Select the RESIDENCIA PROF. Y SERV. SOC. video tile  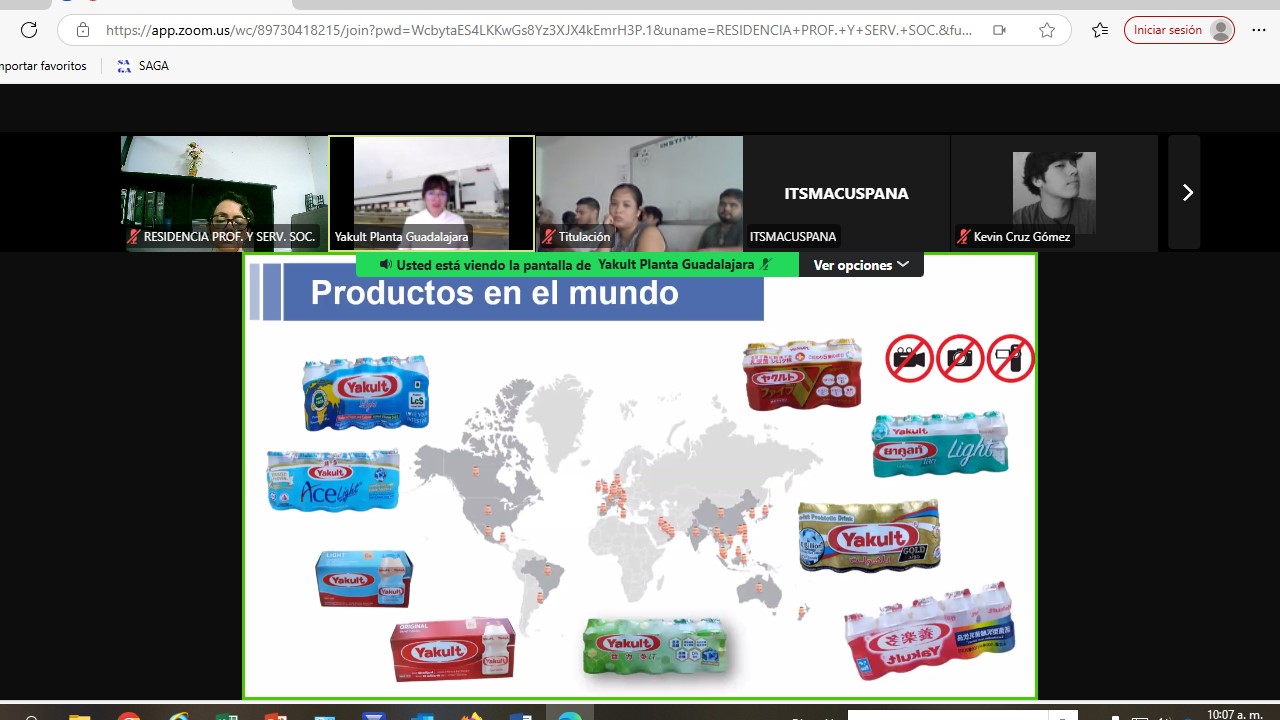coord(224,193)
